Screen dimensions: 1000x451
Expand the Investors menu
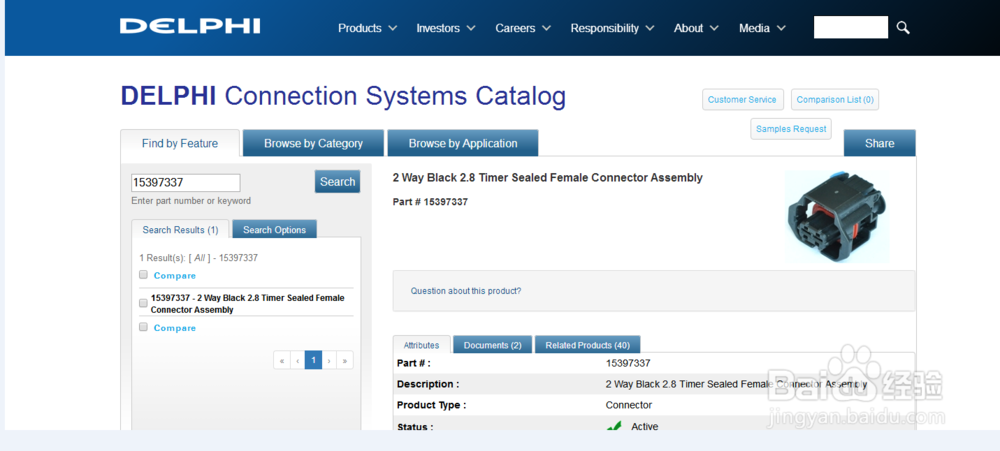point(446,28)
